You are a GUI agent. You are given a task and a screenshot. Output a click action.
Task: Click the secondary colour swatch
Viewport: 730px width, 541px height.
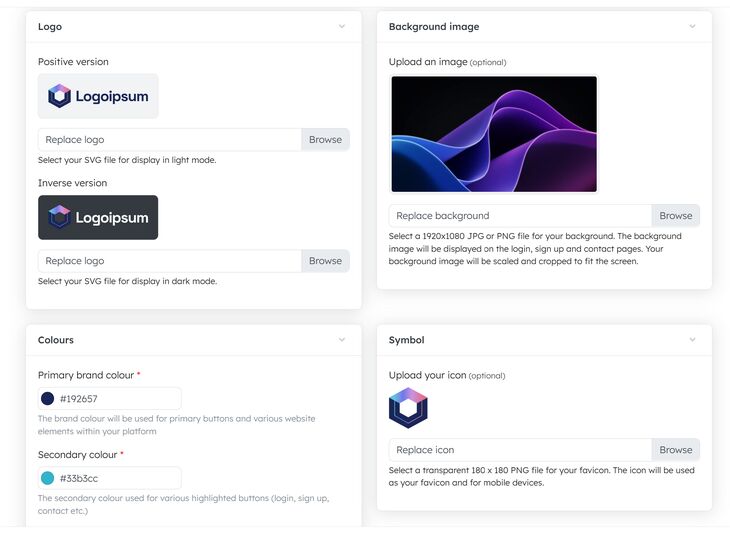click(48, 478)
